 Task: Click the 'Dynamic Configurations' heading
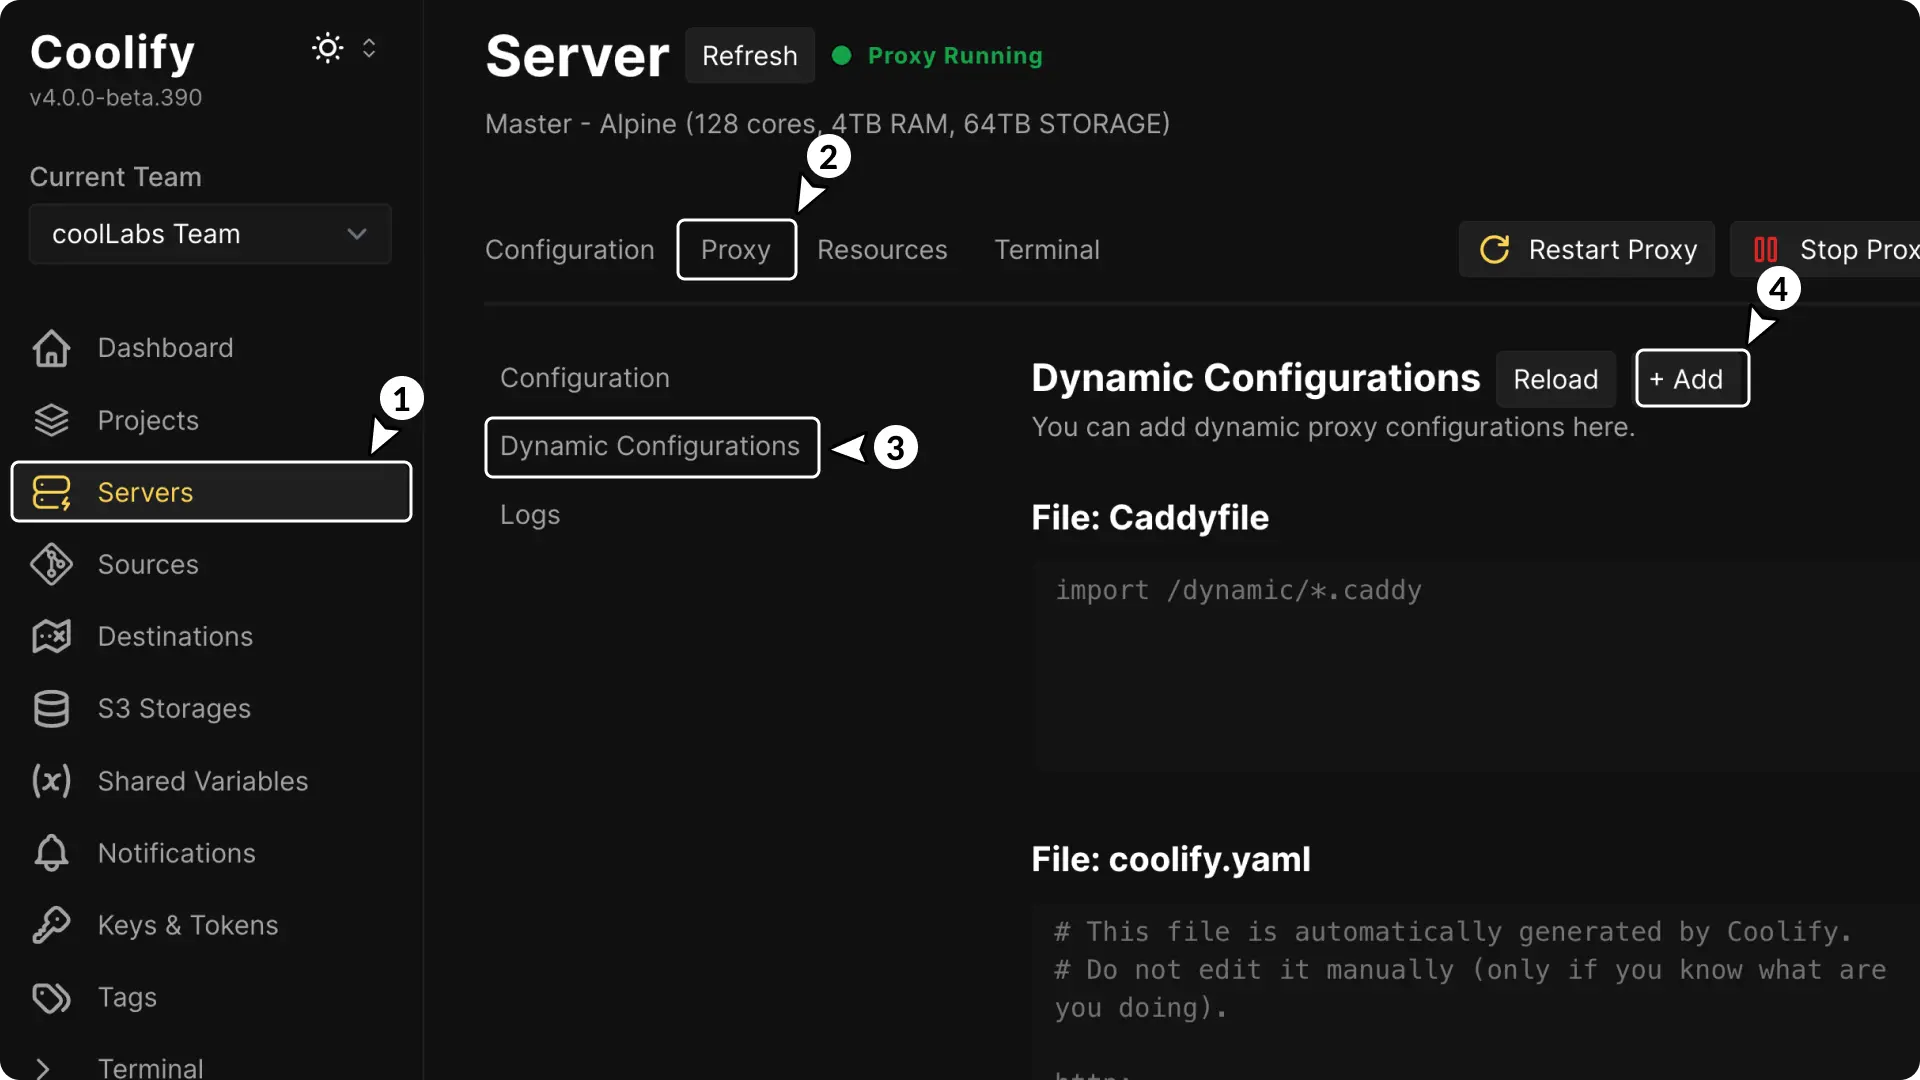pyautogui.click(x=1255, y=378)
